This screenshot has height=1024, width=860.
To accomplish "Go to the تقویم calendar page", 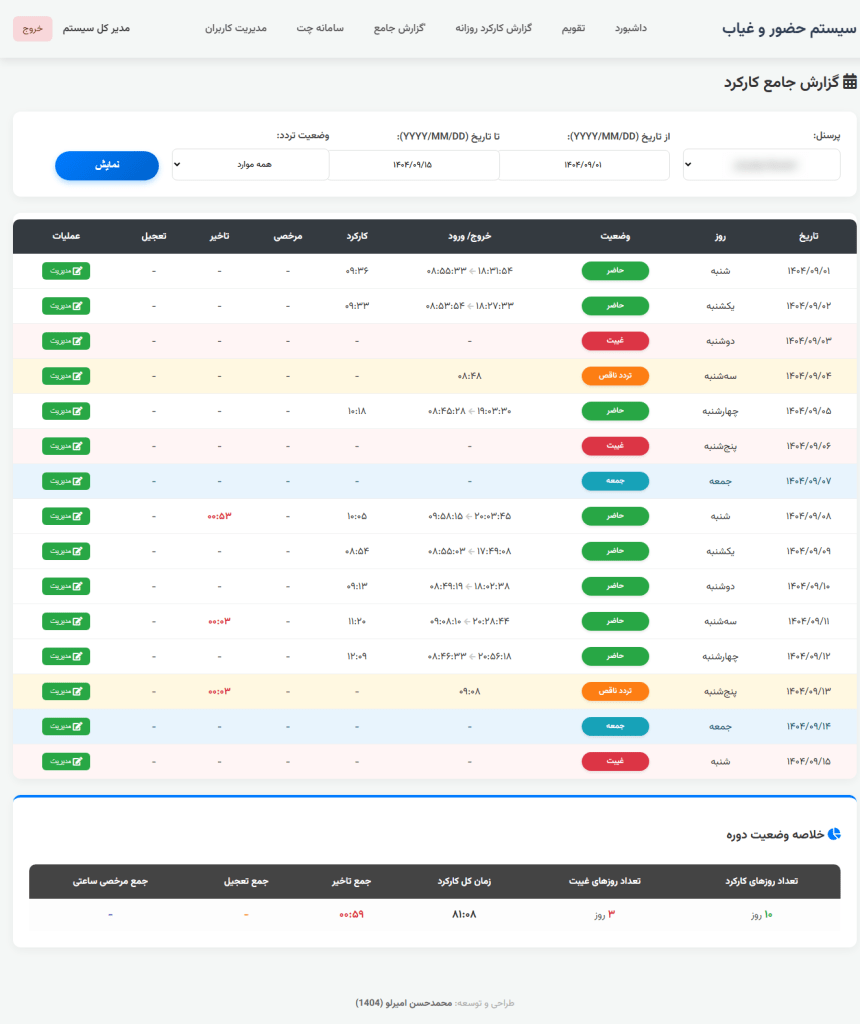I will 573,28.
